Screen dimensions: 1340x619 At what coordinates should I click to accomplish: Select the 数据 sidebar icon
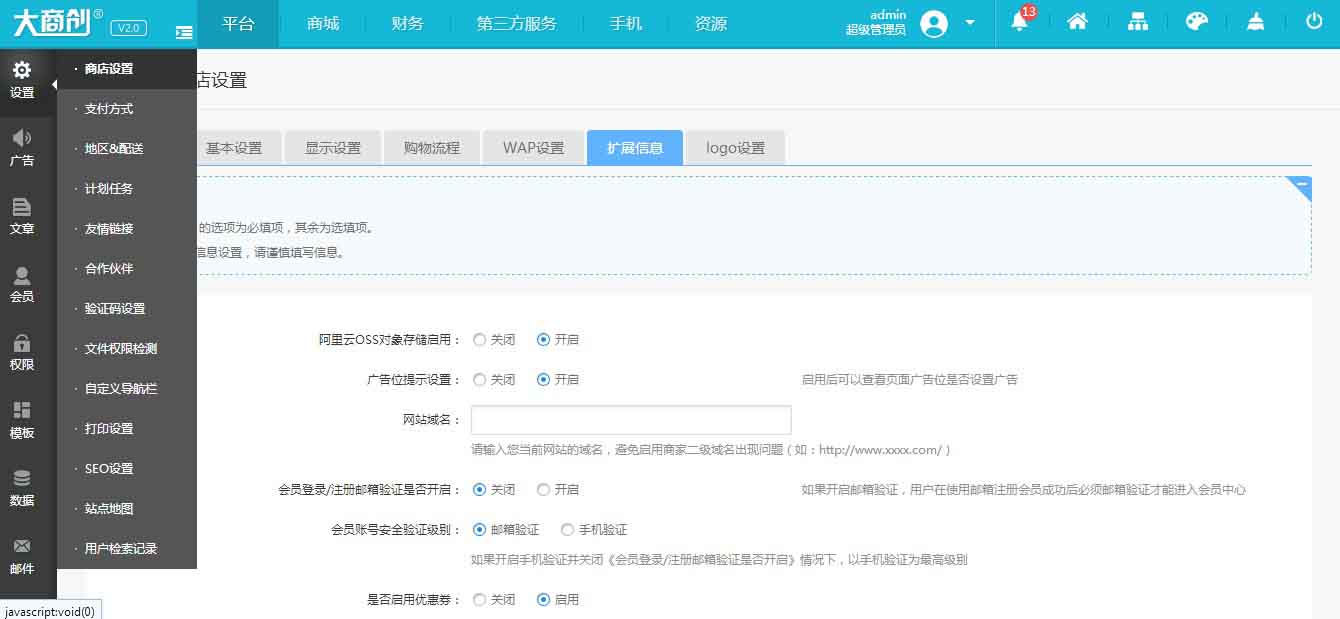(22, 488)
